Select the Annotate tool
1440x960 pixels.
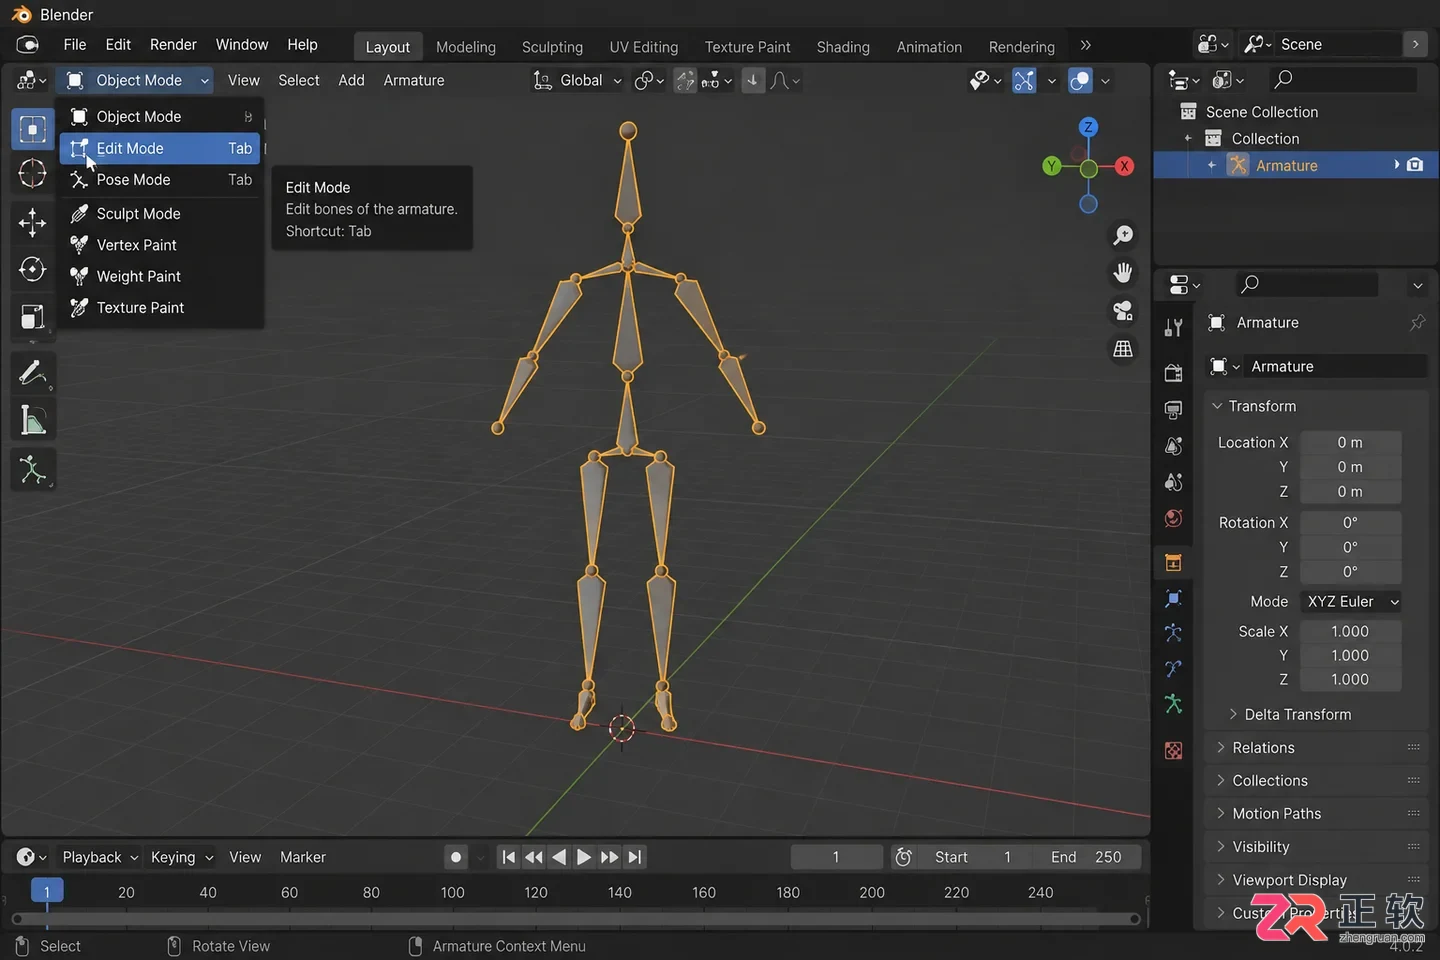[x=32, y=373]
